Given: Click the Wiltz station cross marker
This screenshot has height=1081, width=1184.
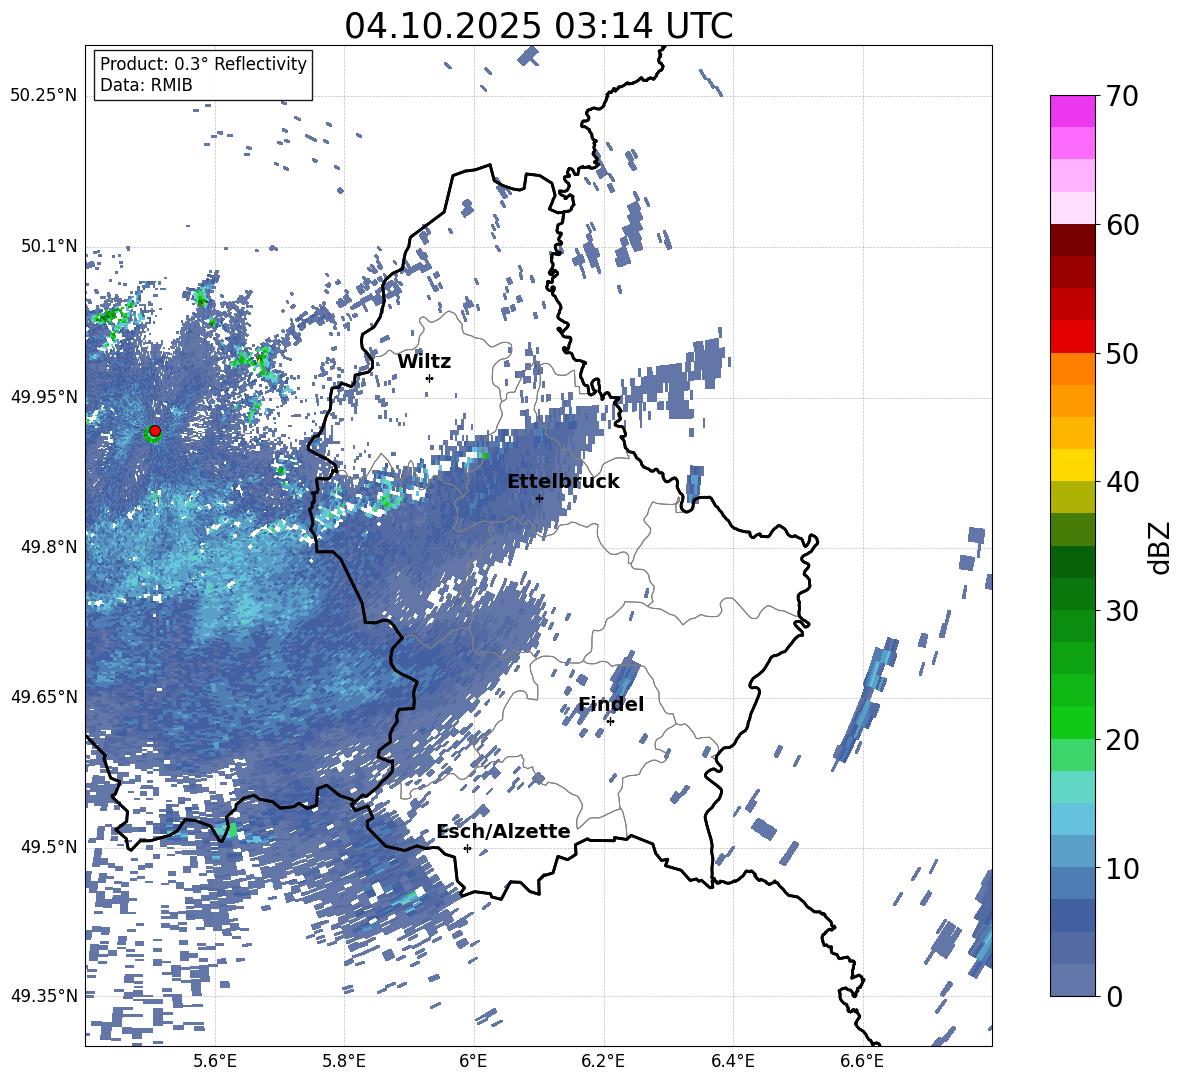Looking at the screenshot, I should [x=430, y=378].
